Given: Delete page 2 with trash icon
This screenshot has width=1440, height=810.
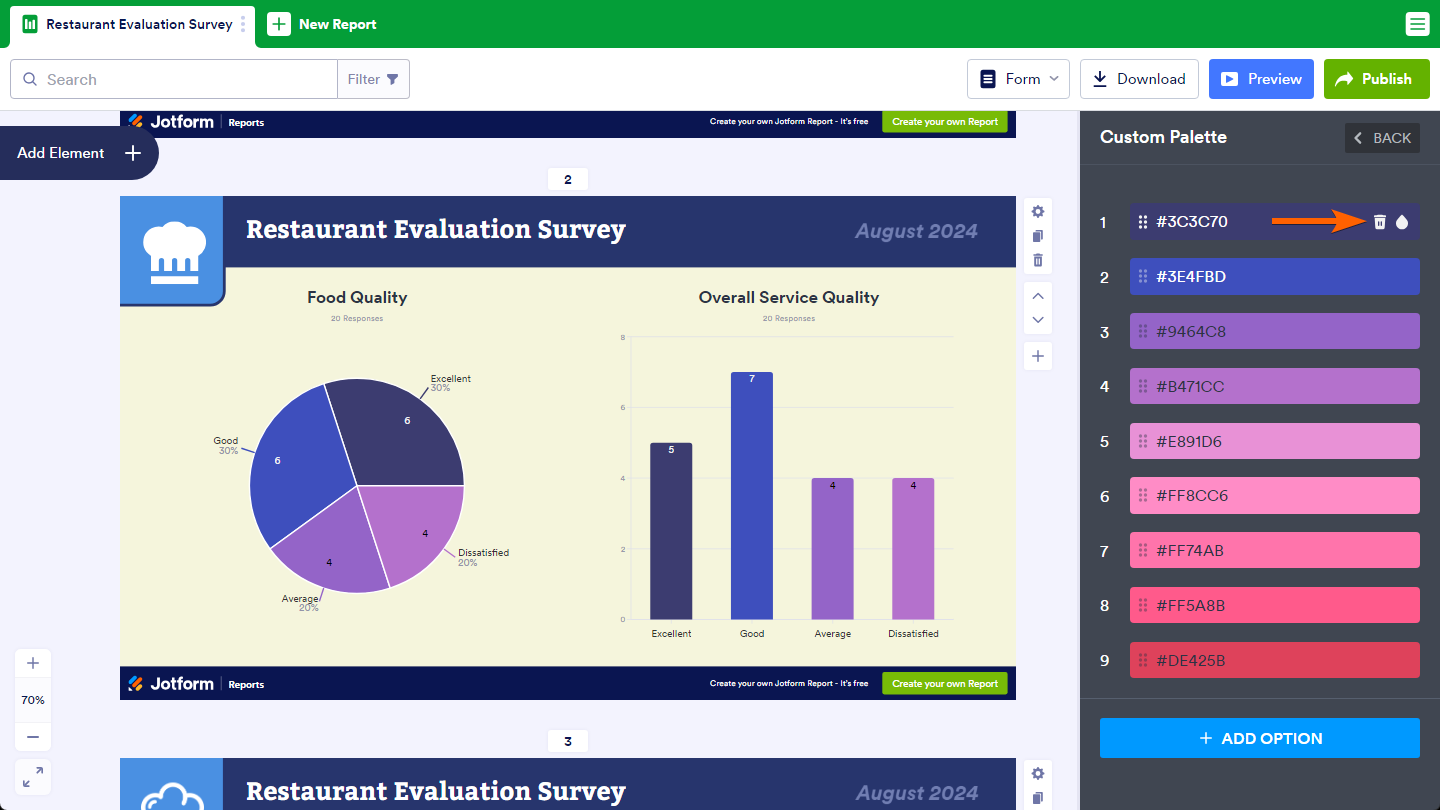Looking at the screenshot, I should pos(1038,260).
